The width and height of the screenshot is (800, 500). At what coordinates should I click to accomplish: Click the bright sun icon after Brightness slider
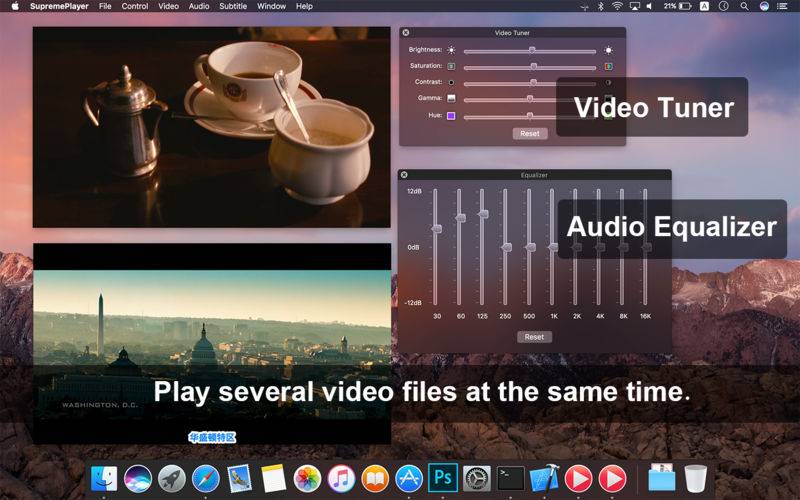click(608, 50)
